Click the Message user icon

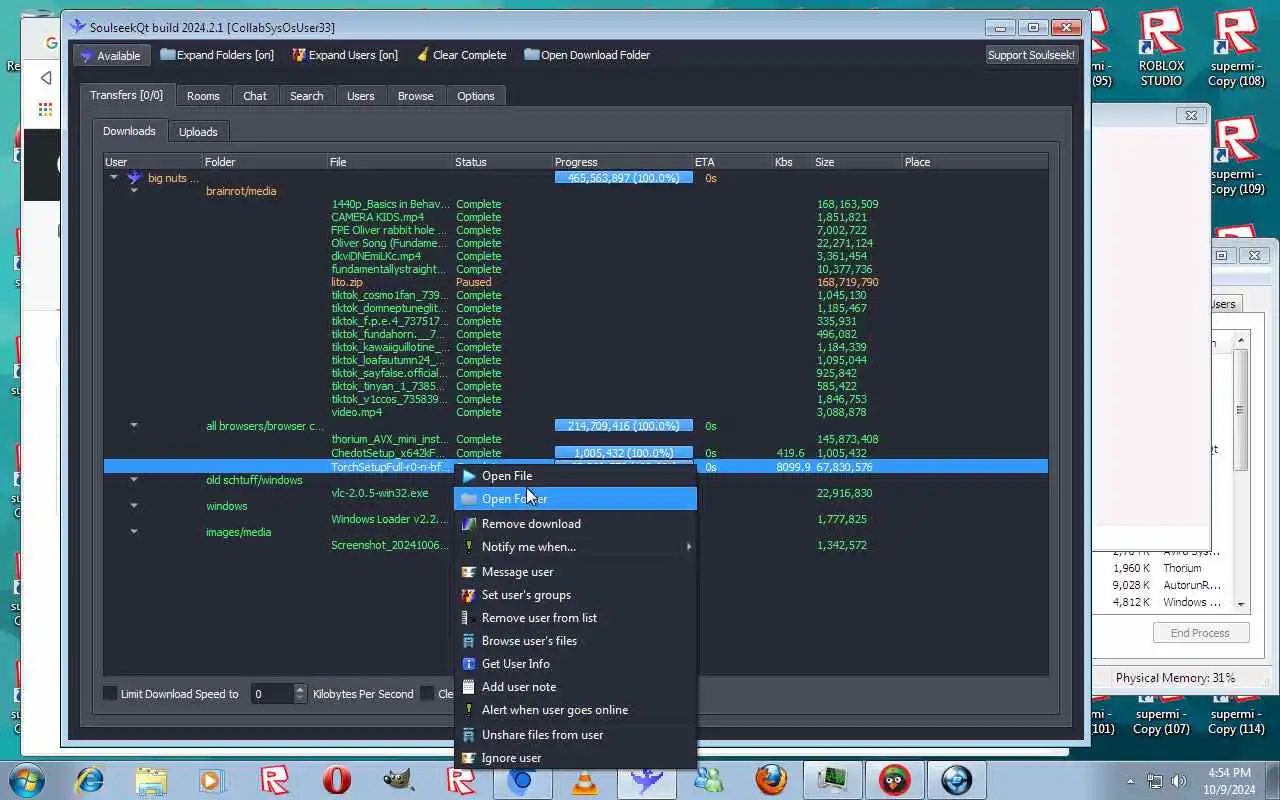tap(468, 572)
